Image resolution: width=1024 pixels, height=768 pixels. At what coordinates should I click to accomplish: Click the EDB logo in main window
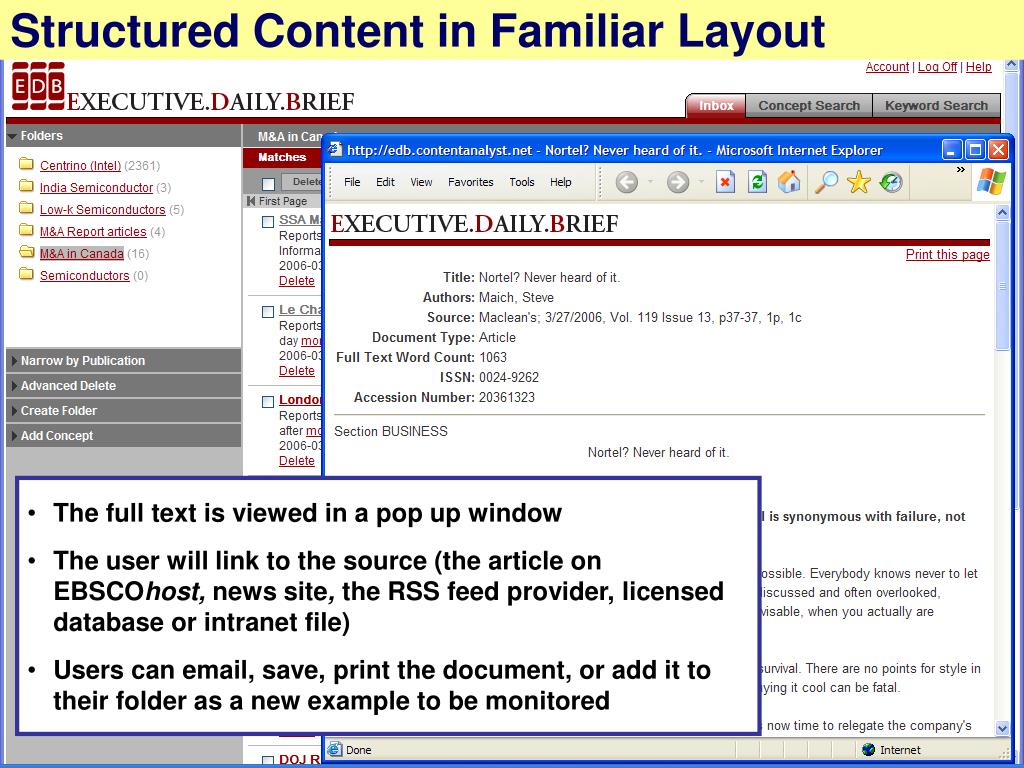point(39,86)
